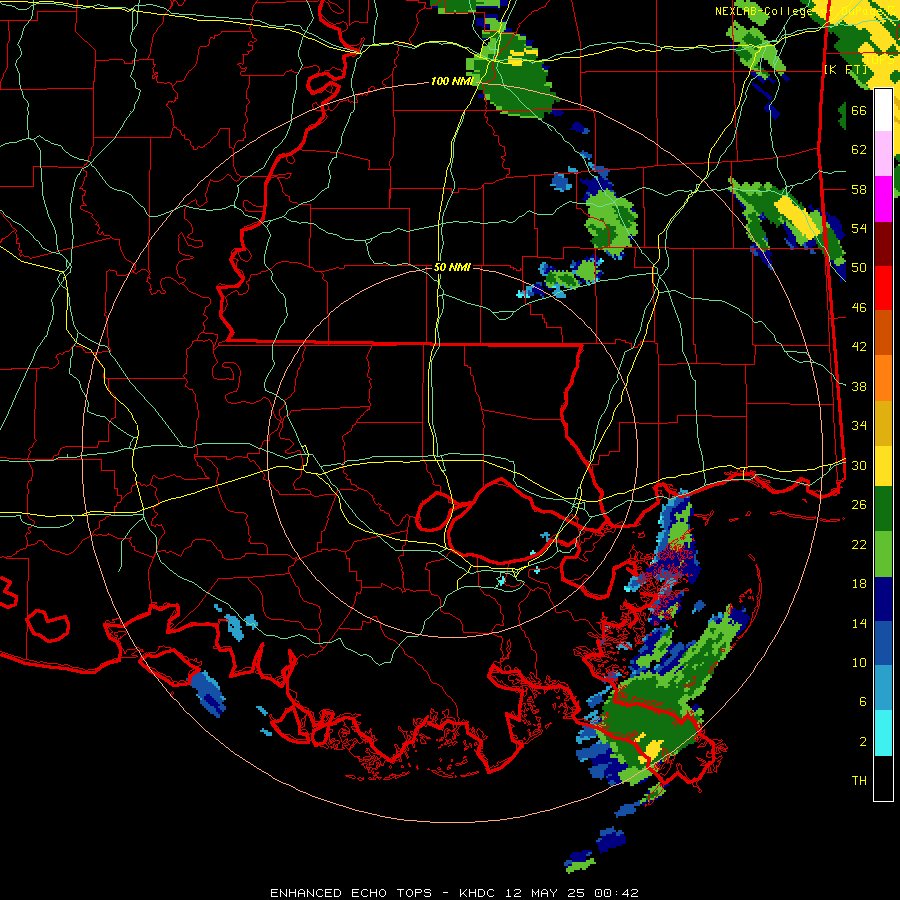The height and width of the screenshot is (900, 900).
Task: Click the legend scale value 50
Action: point(859,268)
